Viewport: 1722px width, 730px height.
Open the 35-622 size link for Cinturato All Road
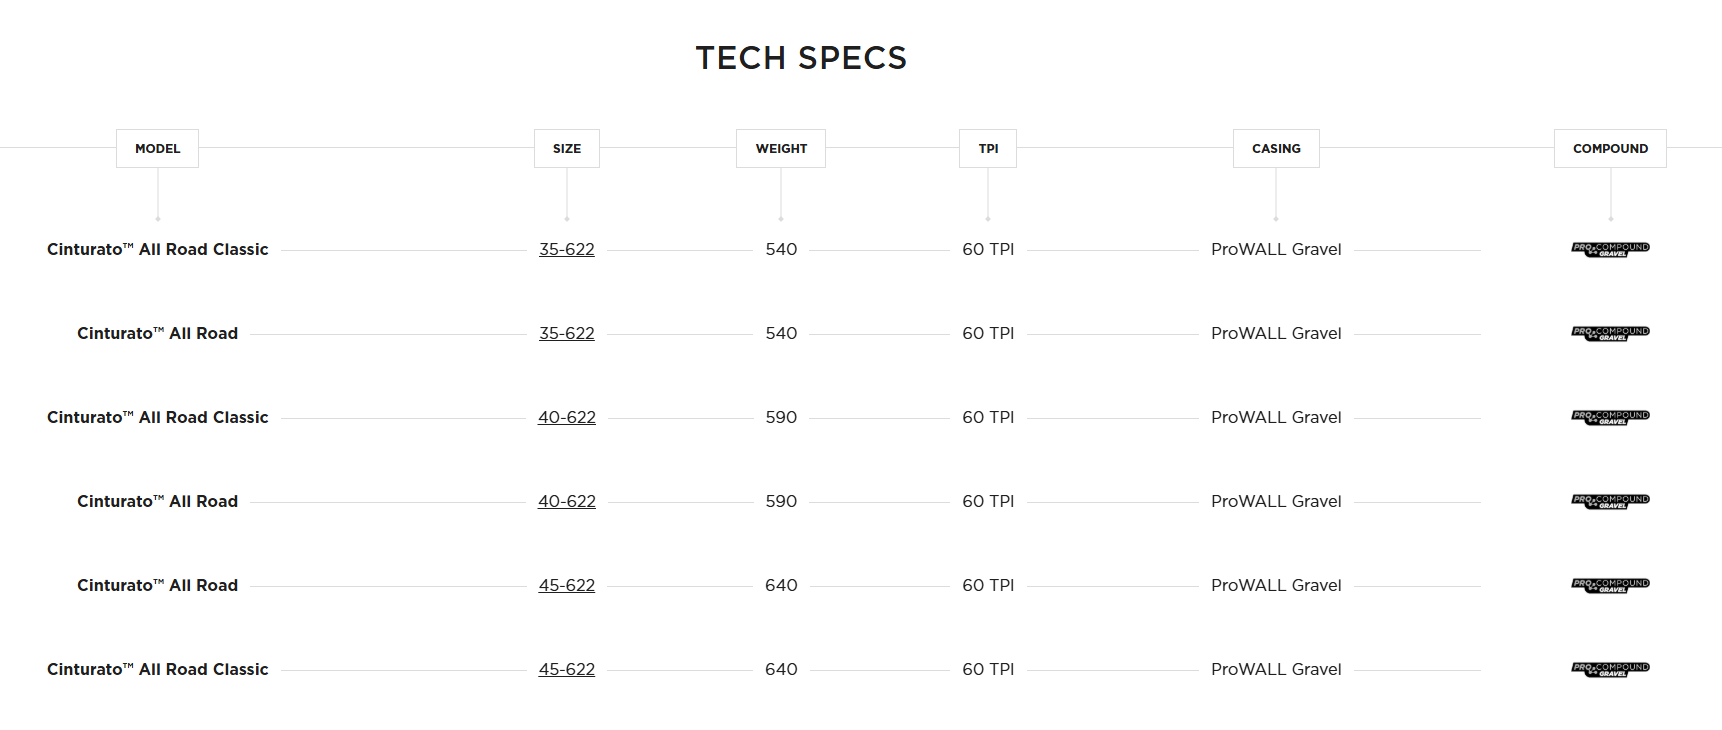(x=566, y=333)
